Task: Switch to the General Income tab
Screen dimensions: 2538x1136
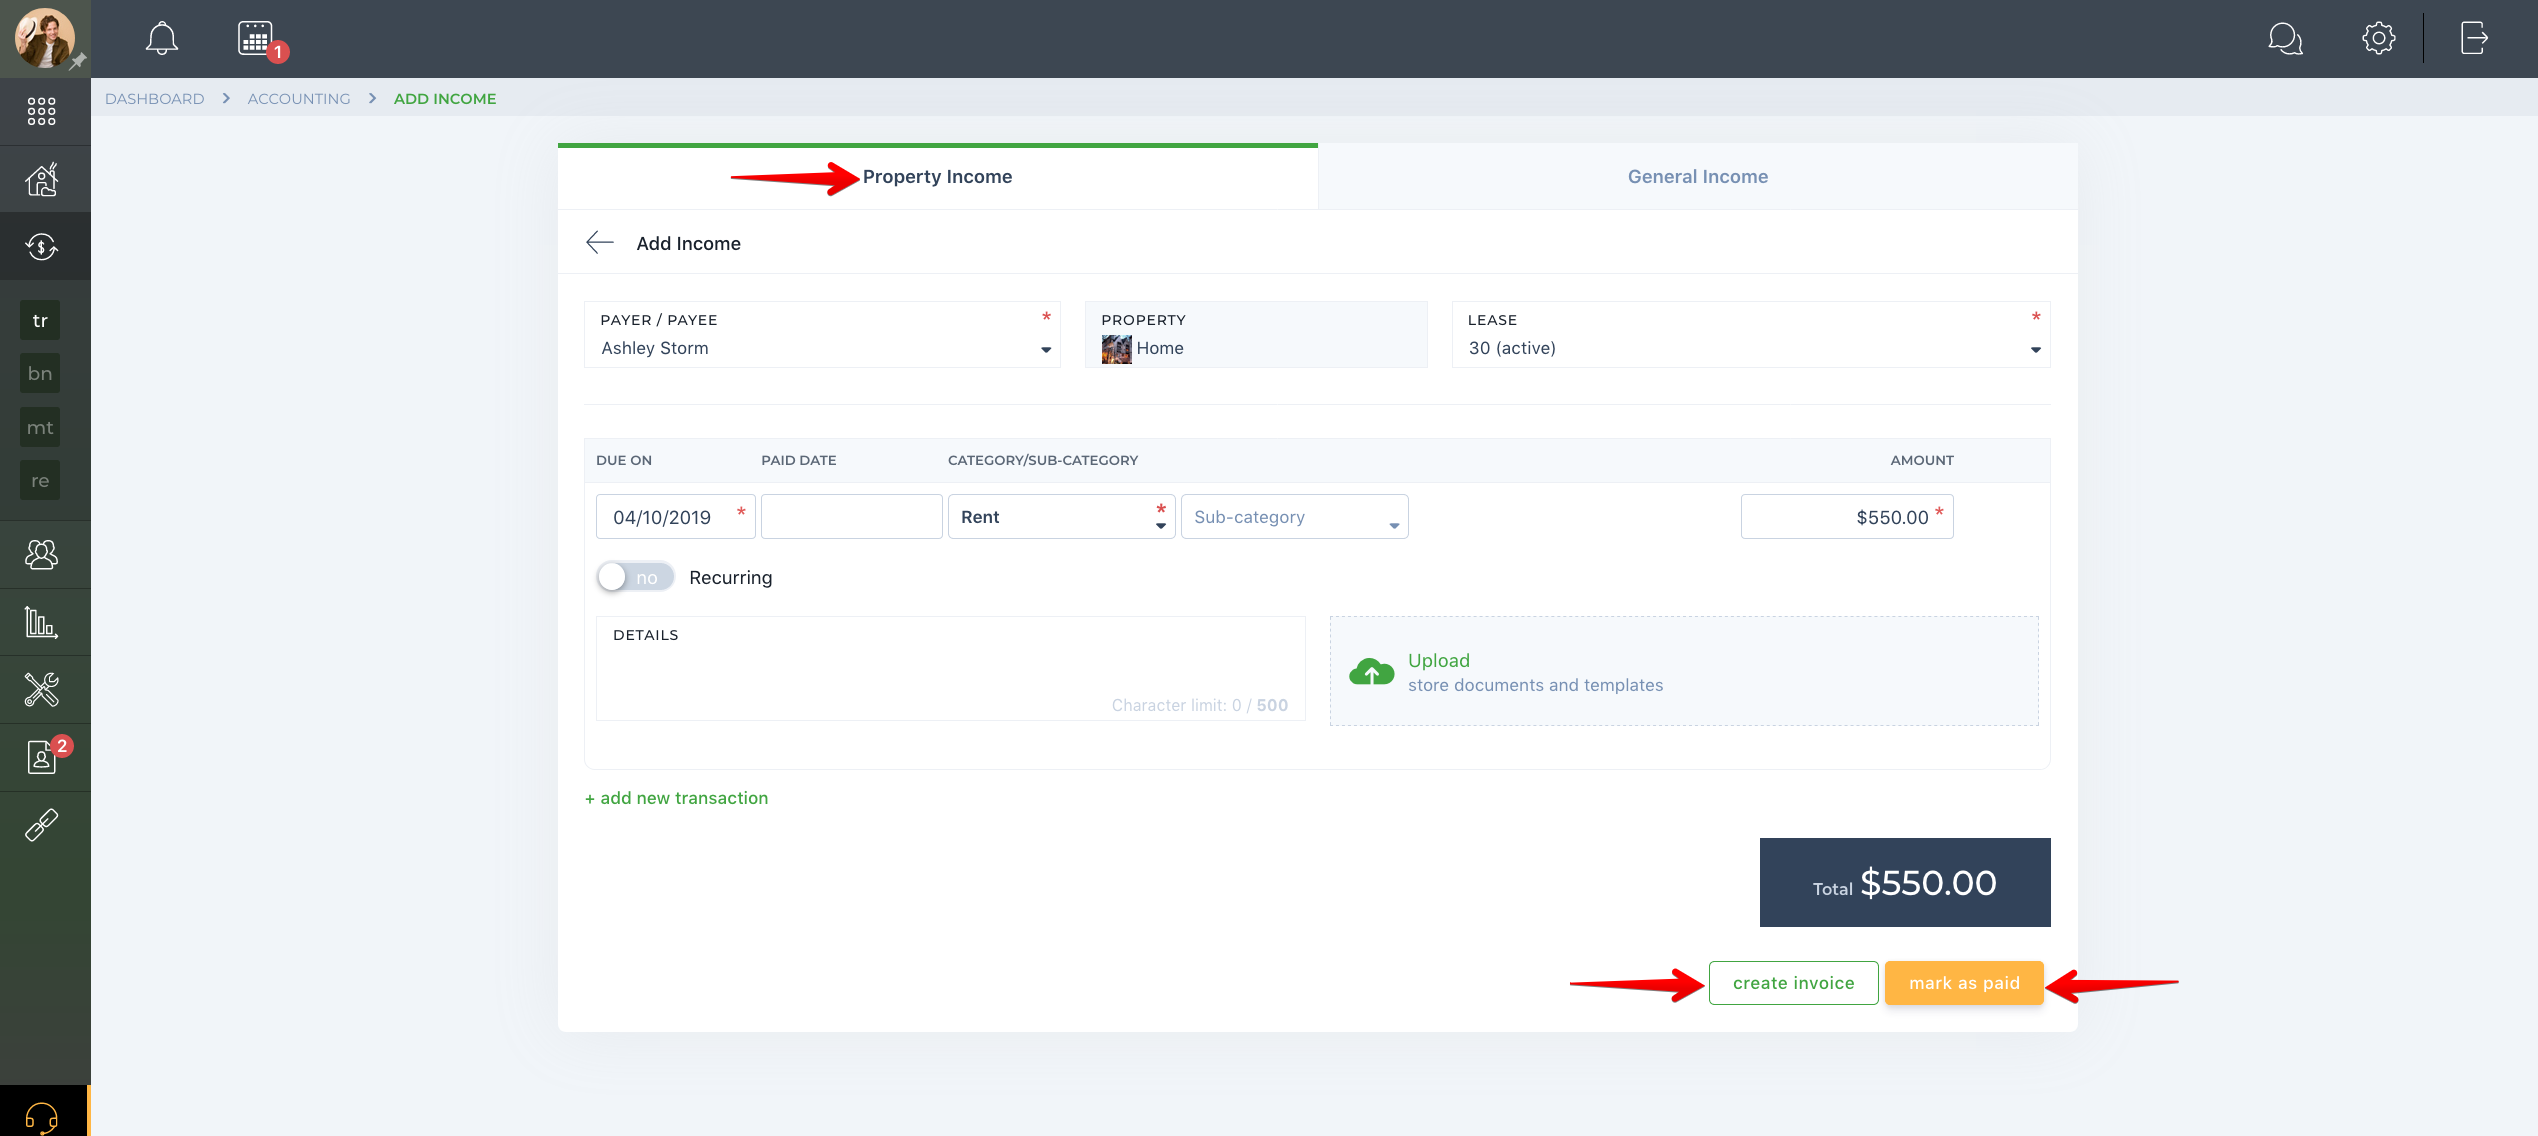Action: (x=1698, y=177)
